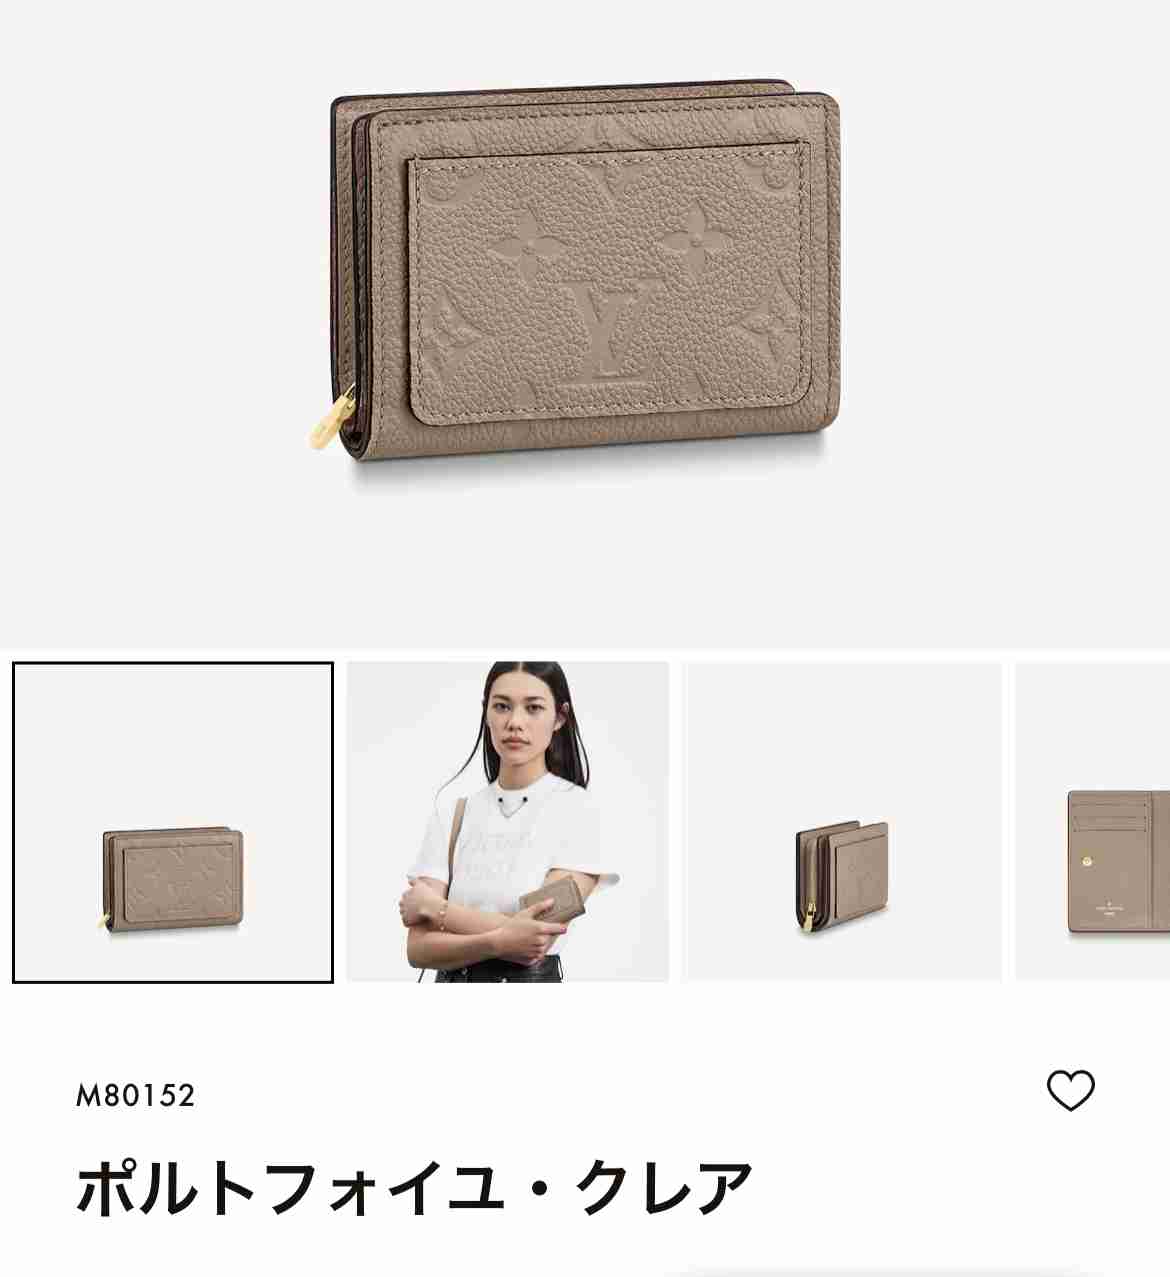Select the front-view wallet thumbnail
This screenshot has height=1277, width=1170.
(173, 822)
